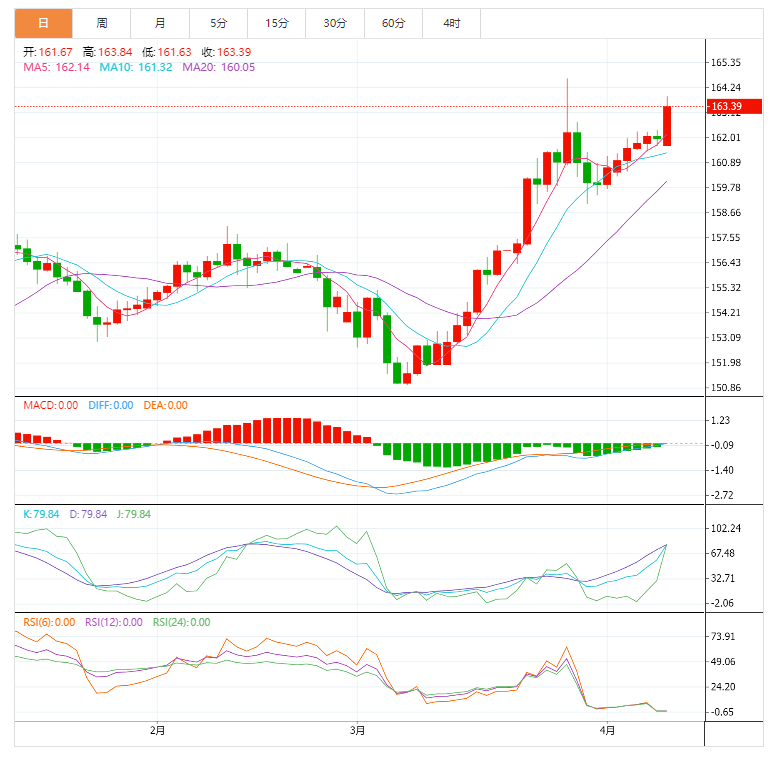
Task: Switch to the 周 weekly tab
Action: [x=102, y=23]
